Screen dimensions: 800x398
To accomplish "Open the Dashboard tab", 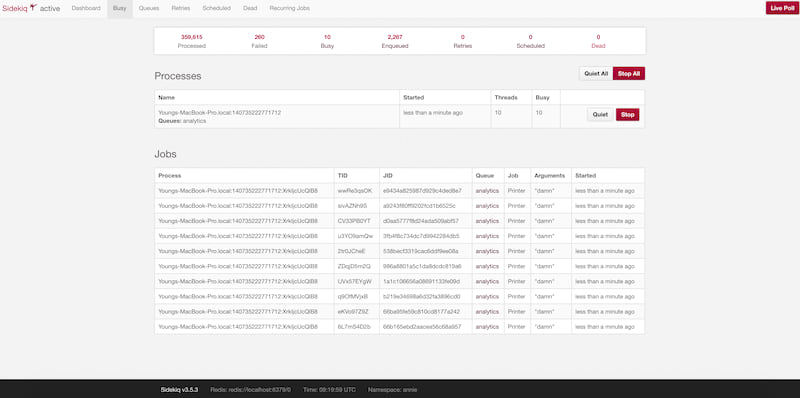I will pos(86,8).
